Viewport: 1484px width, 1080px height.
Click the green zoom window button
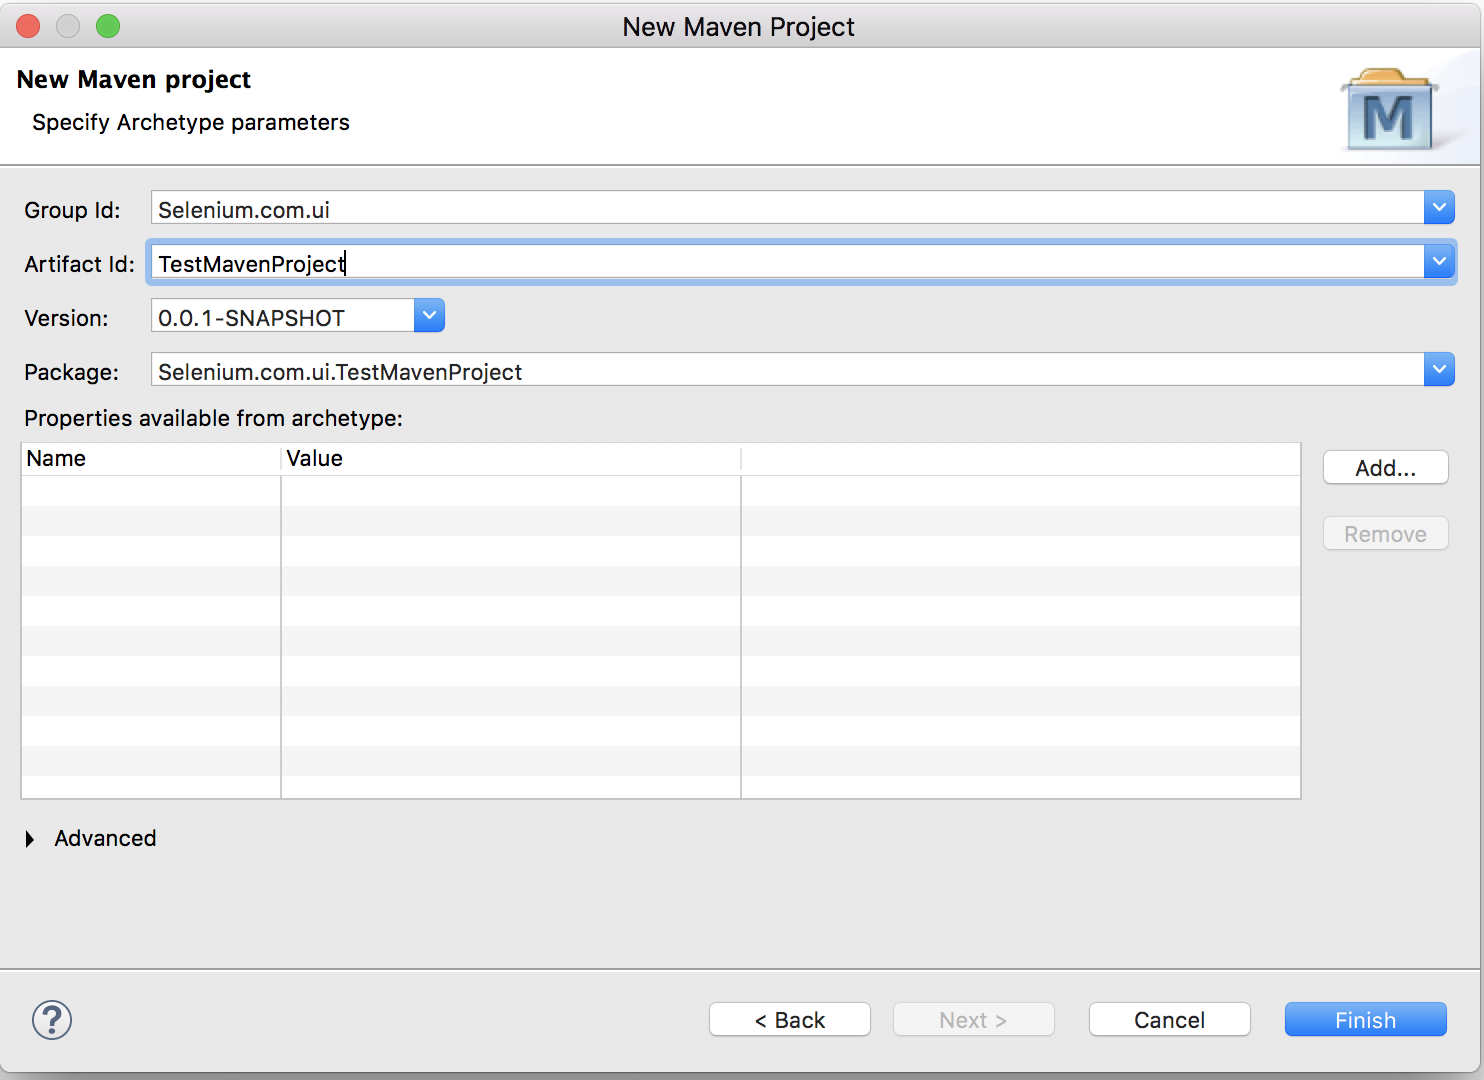coord(108,26)
